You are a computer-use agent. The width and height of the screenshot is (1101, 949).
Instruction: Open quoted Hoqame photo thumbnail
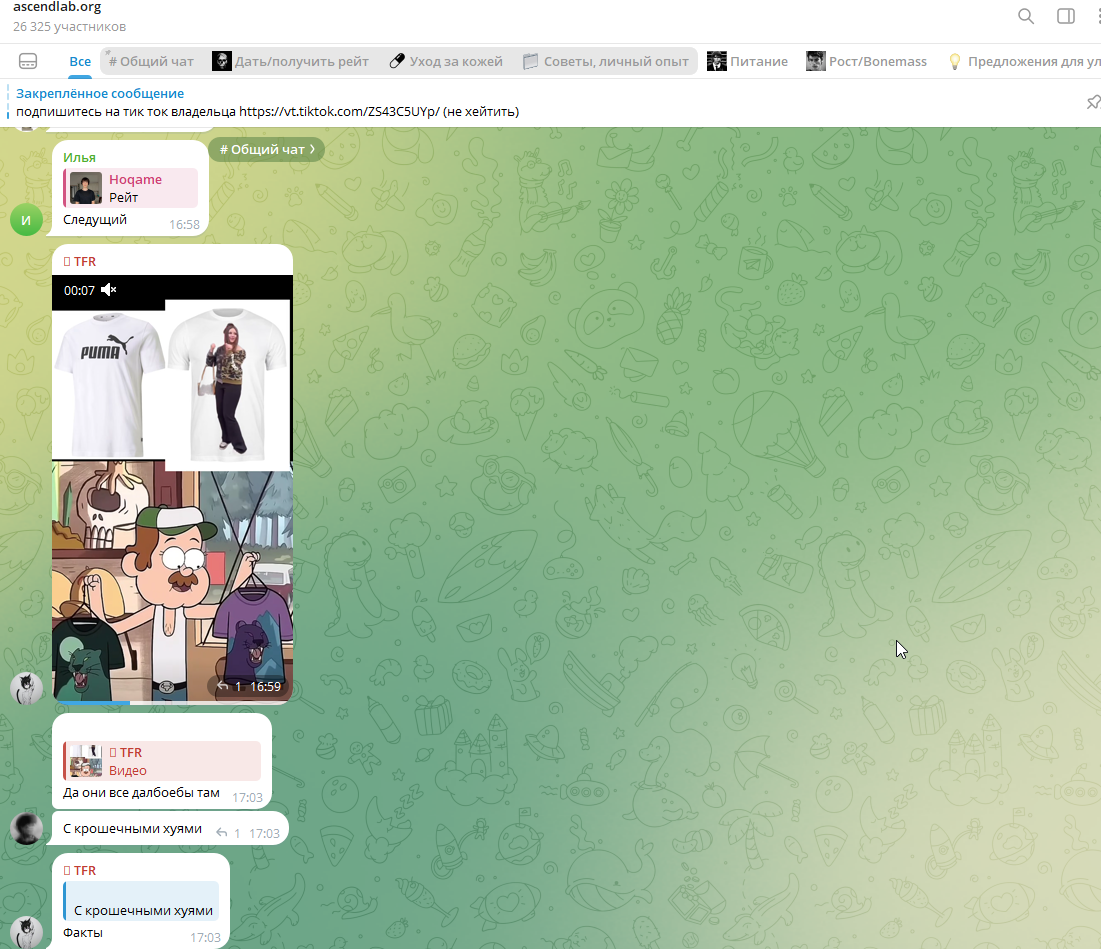click(86, 188)
